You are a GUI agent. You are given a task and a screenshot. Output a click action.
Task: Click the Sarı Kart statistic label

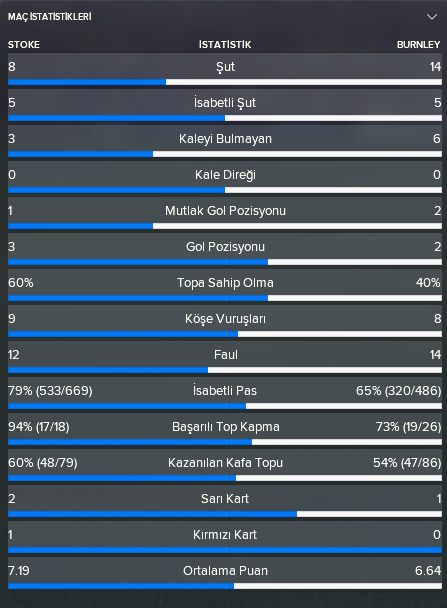click(225, 499)
